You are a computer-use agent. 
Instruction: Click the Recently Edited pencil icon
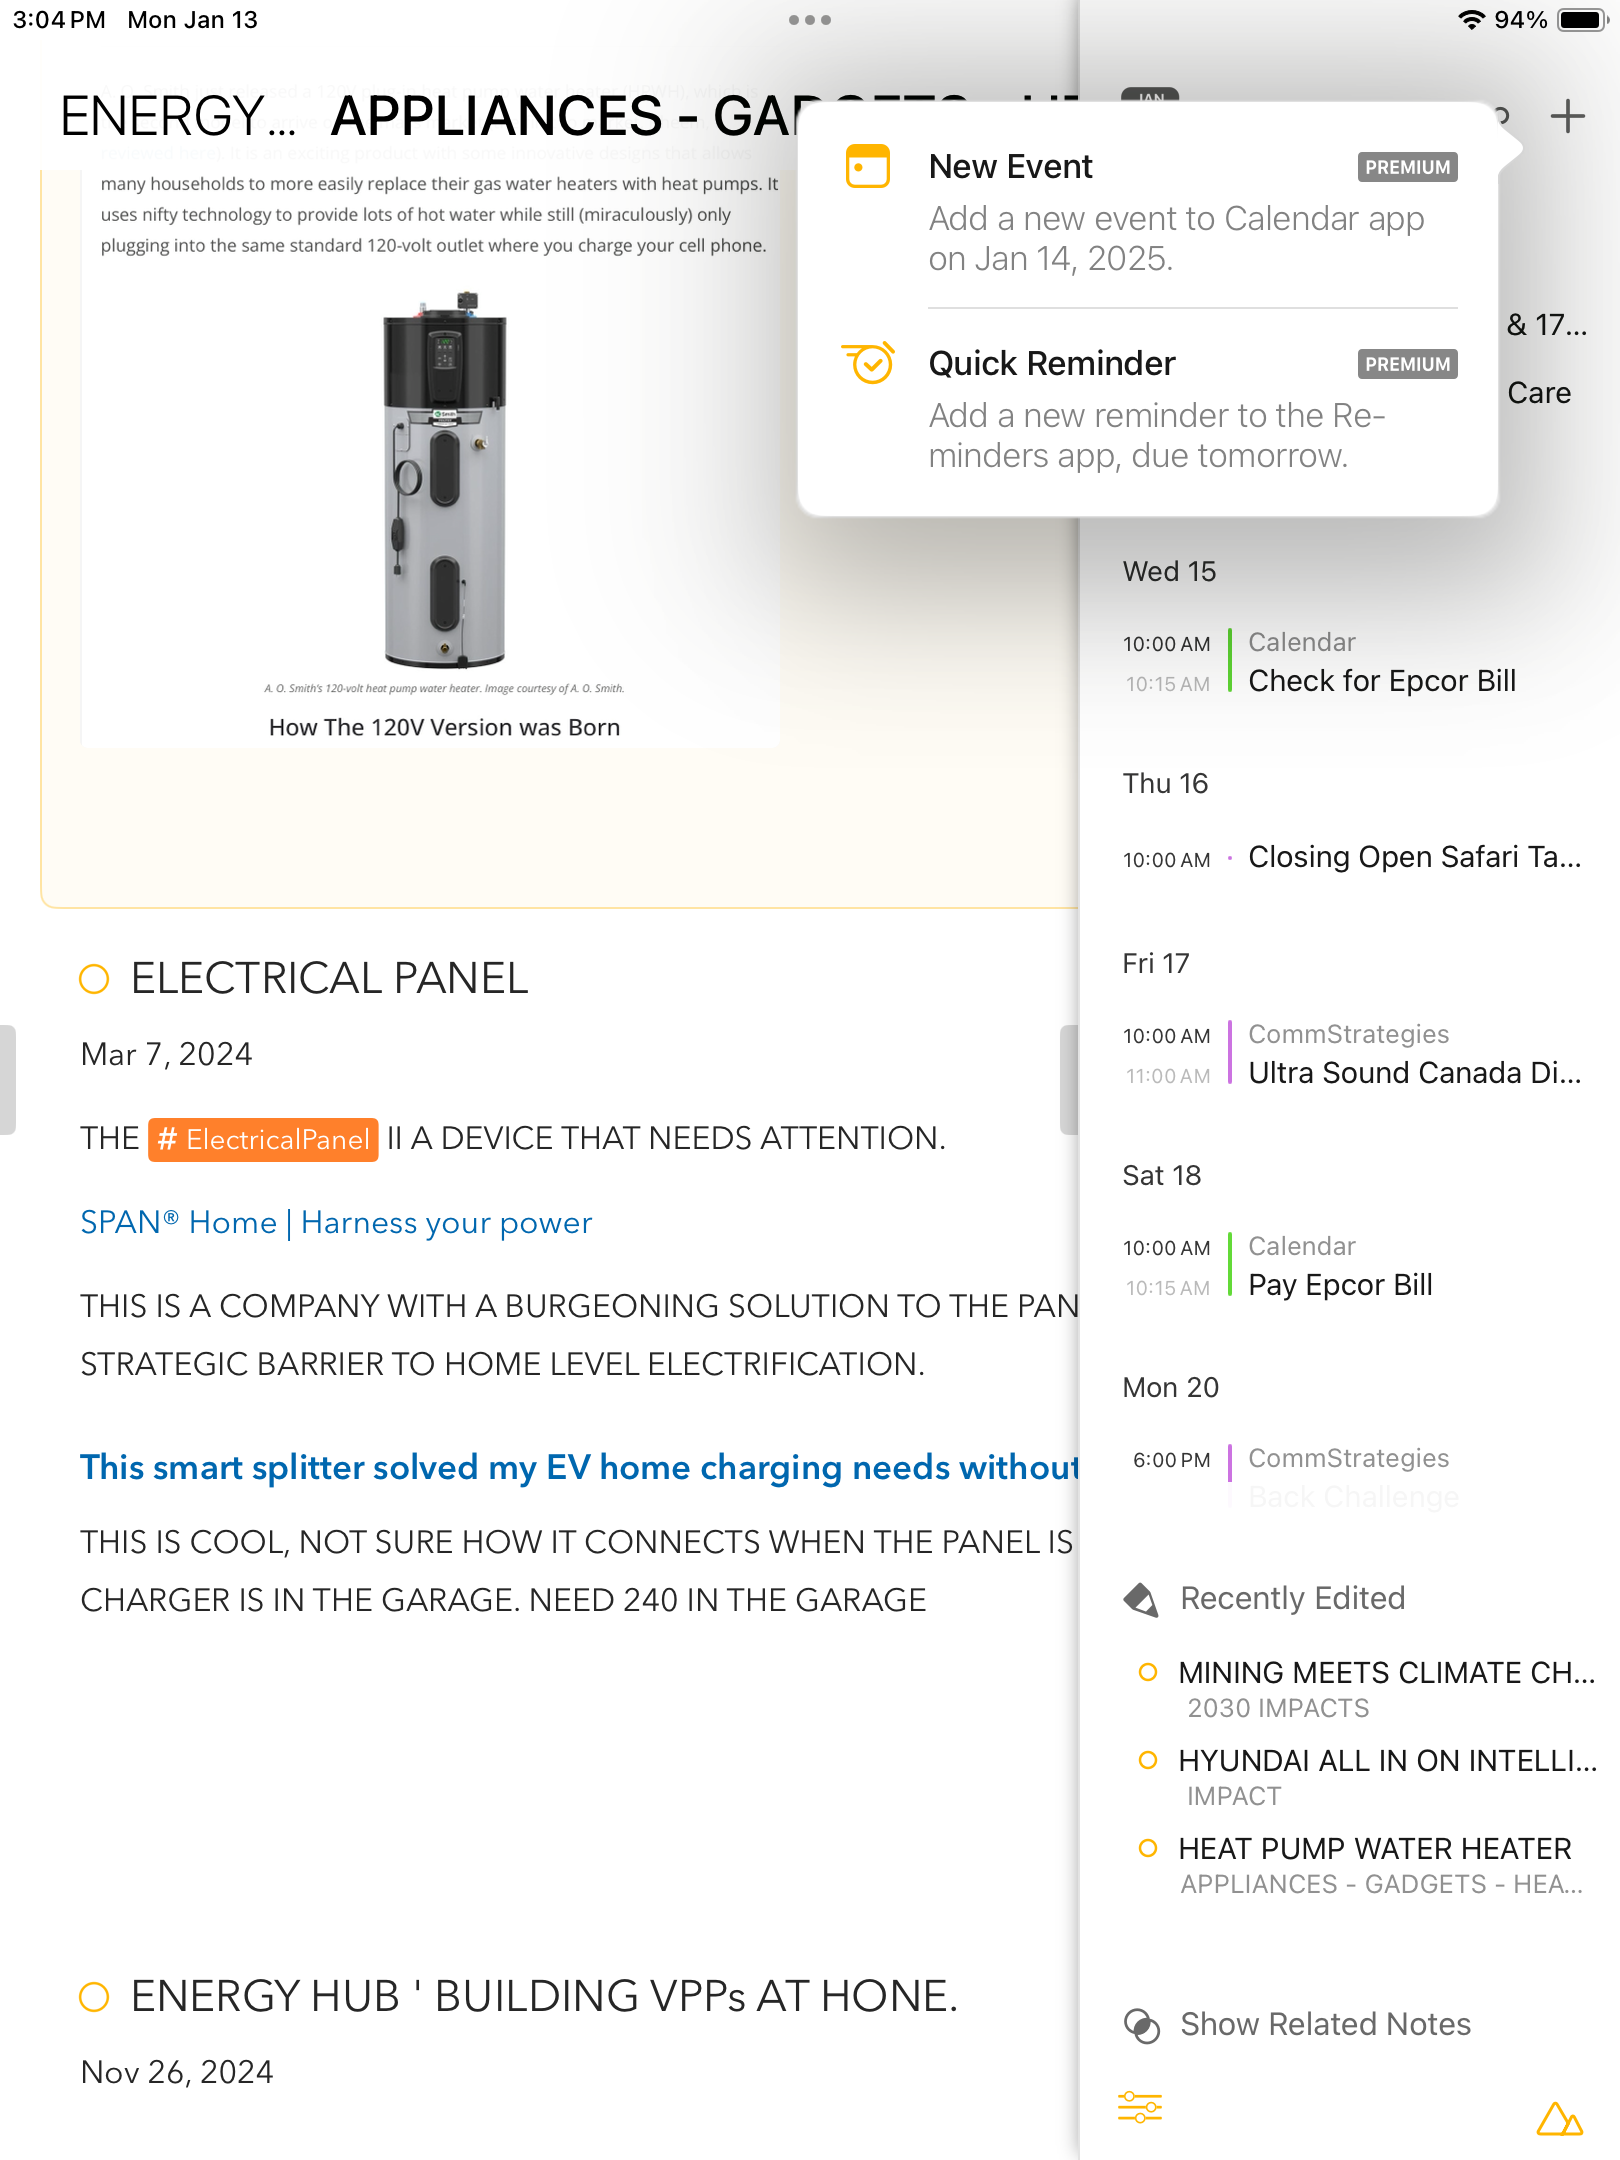[1141, 1599]
